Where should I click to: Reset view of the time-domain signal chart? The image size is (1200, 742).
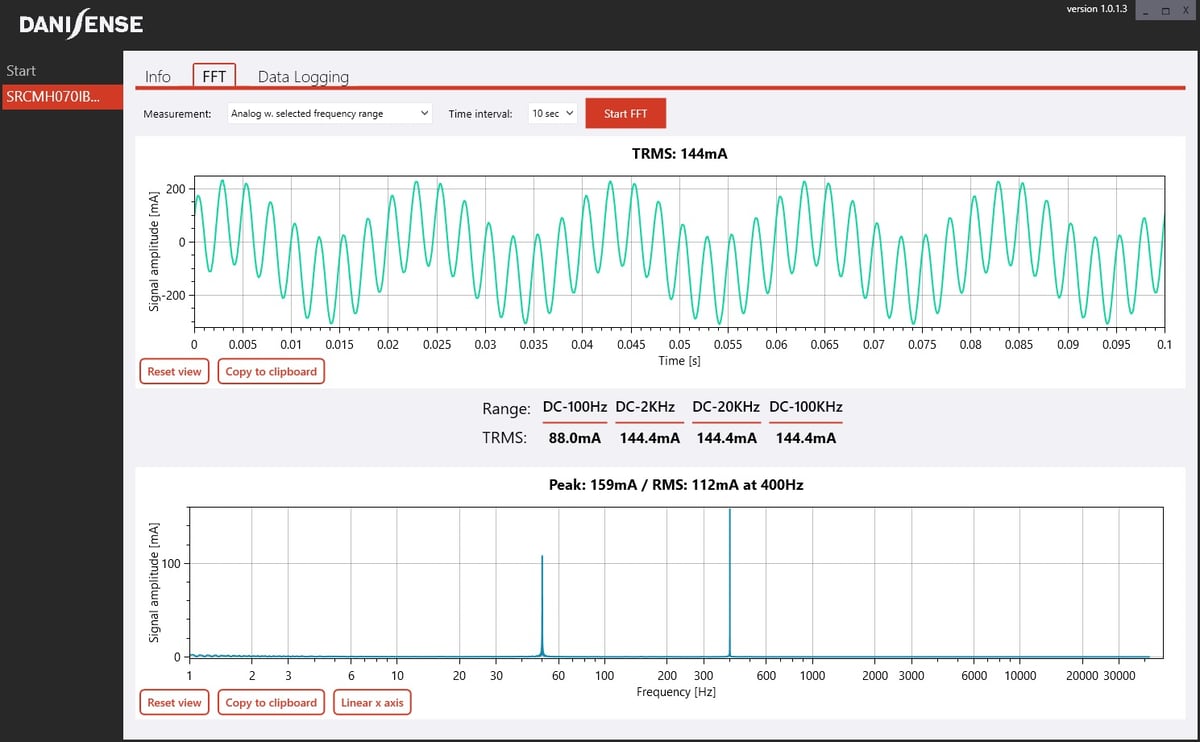pyautogui.click(x=174, y=371)
